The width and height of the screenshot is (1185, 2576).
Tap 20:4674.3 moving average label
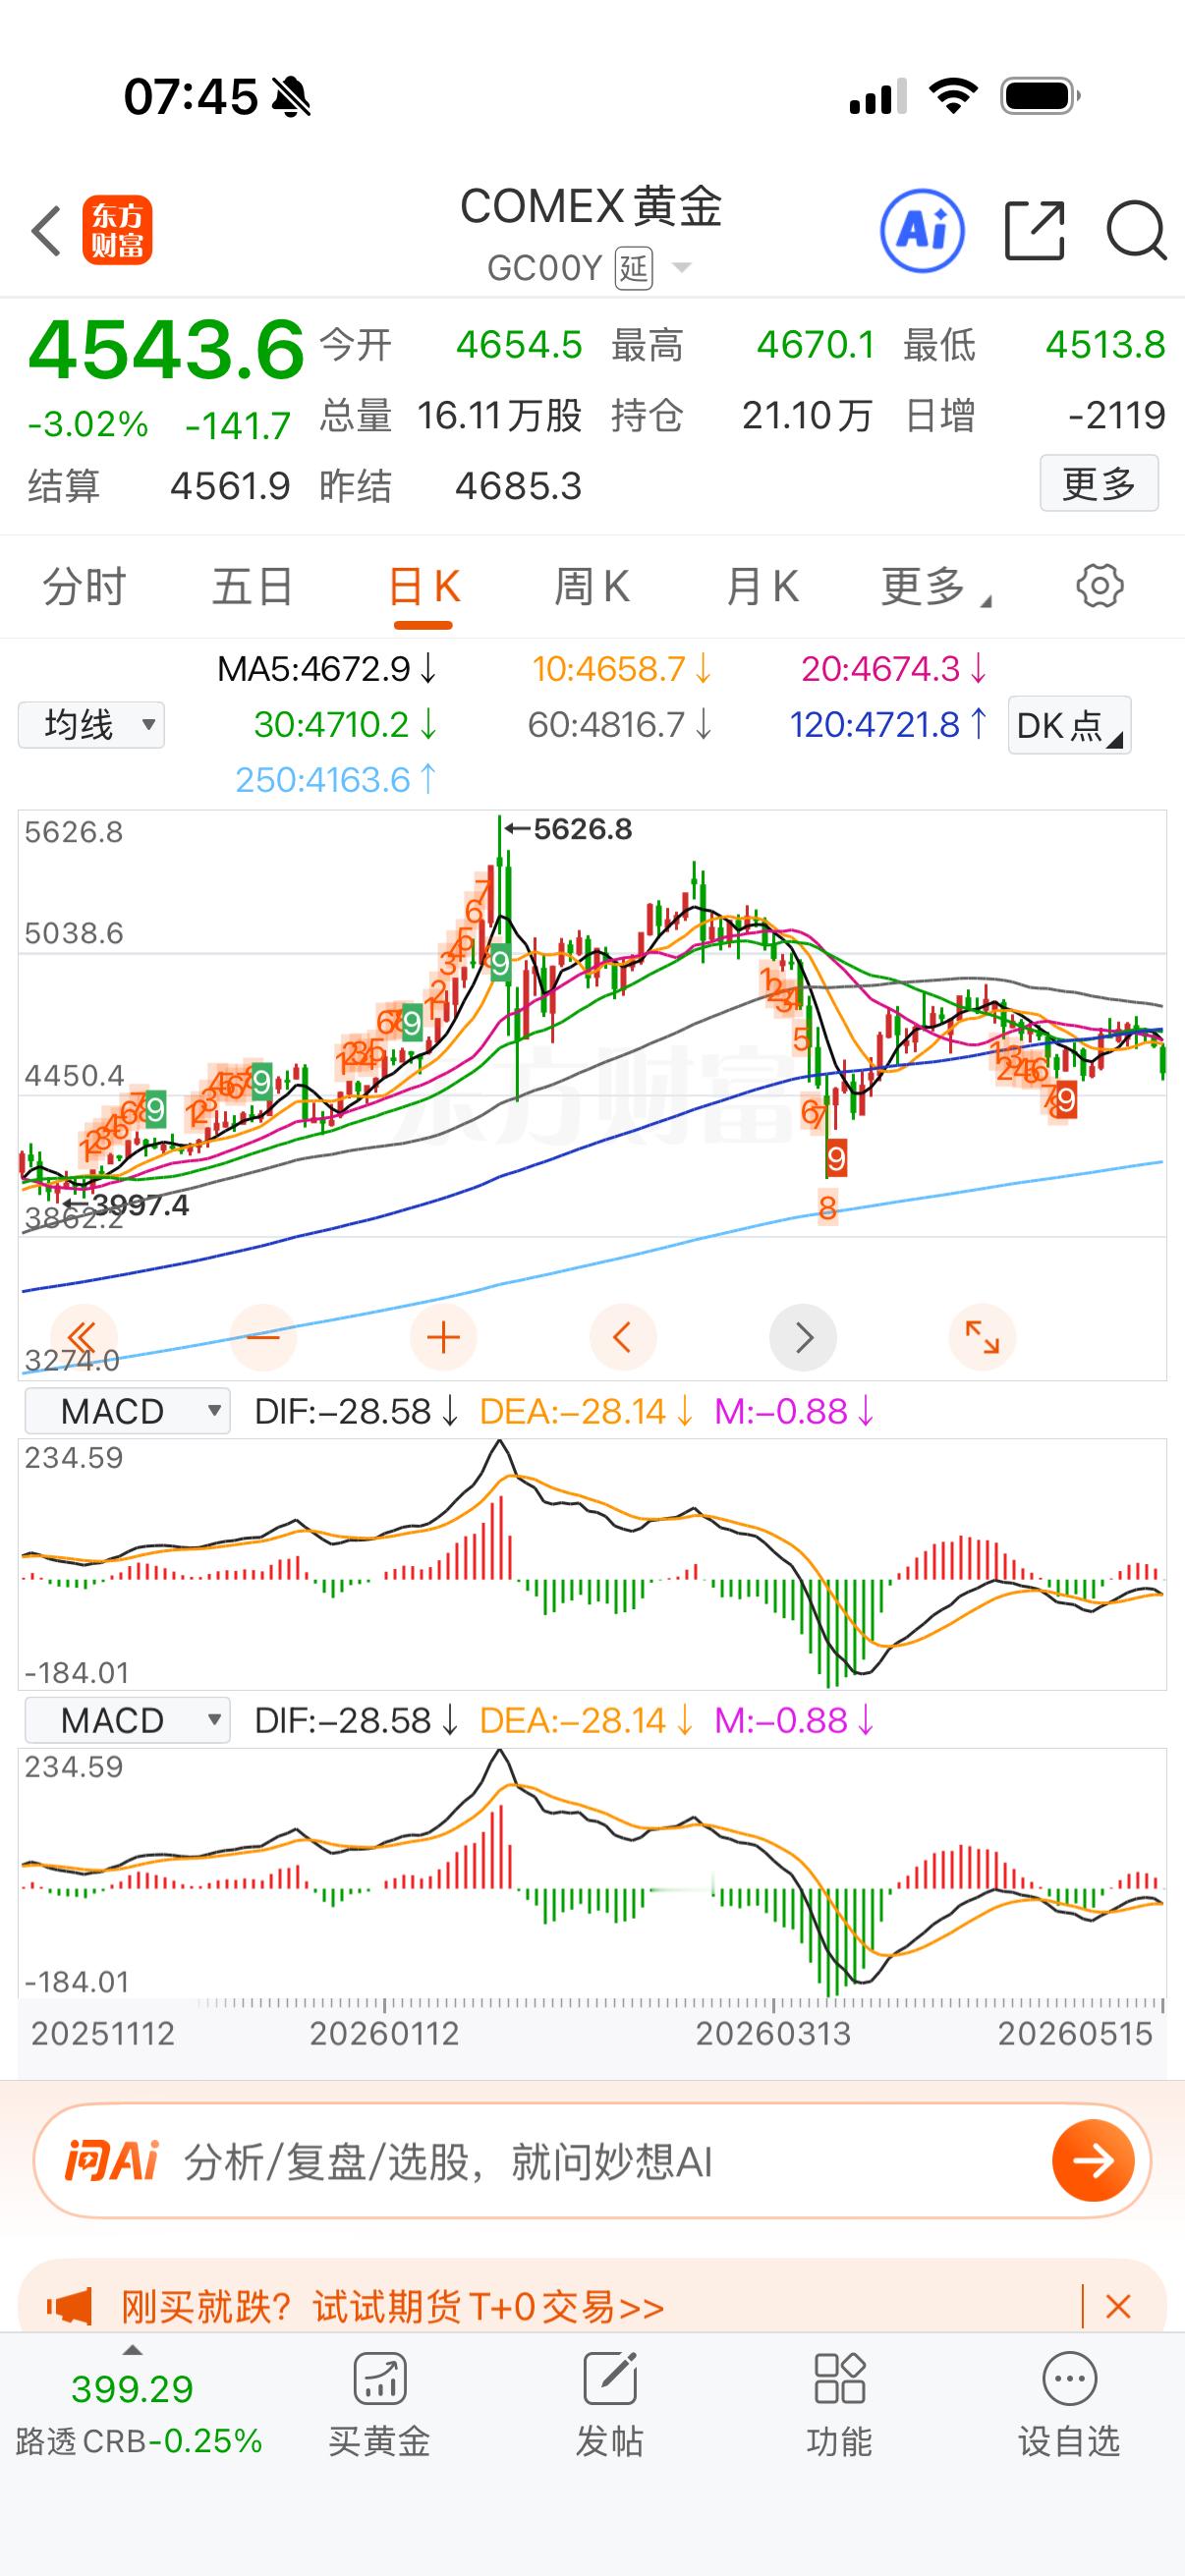(x=894, y=668)
